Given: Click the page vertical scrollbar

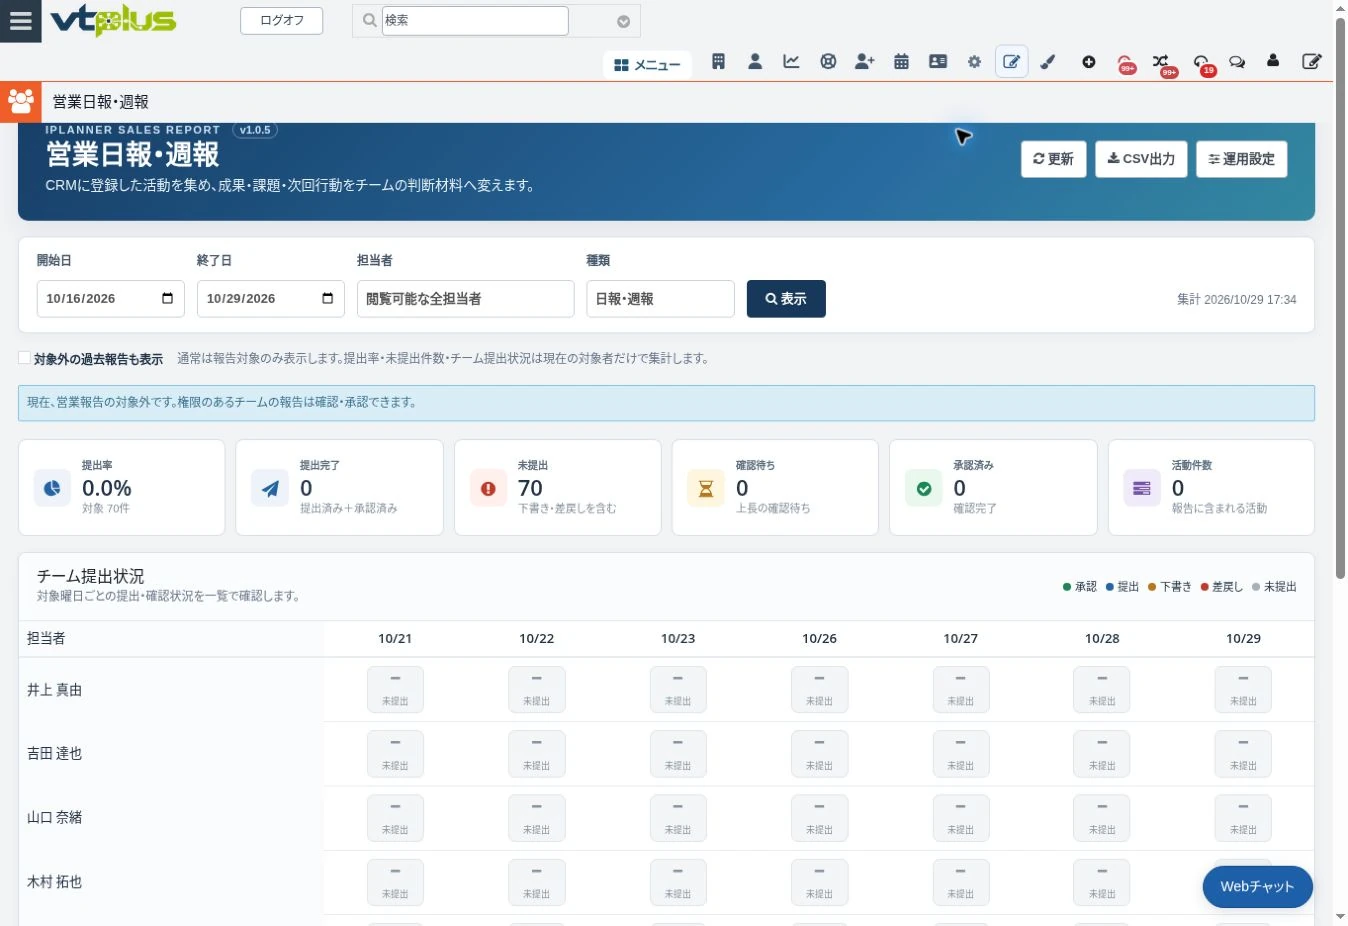Looking at the screenshot, I should click(x=1341, y=300).
